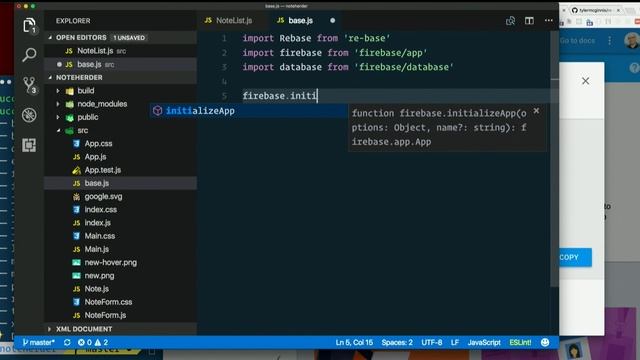Click Go to docs in the browser window
640x360 pixels.
click(578, 40)
